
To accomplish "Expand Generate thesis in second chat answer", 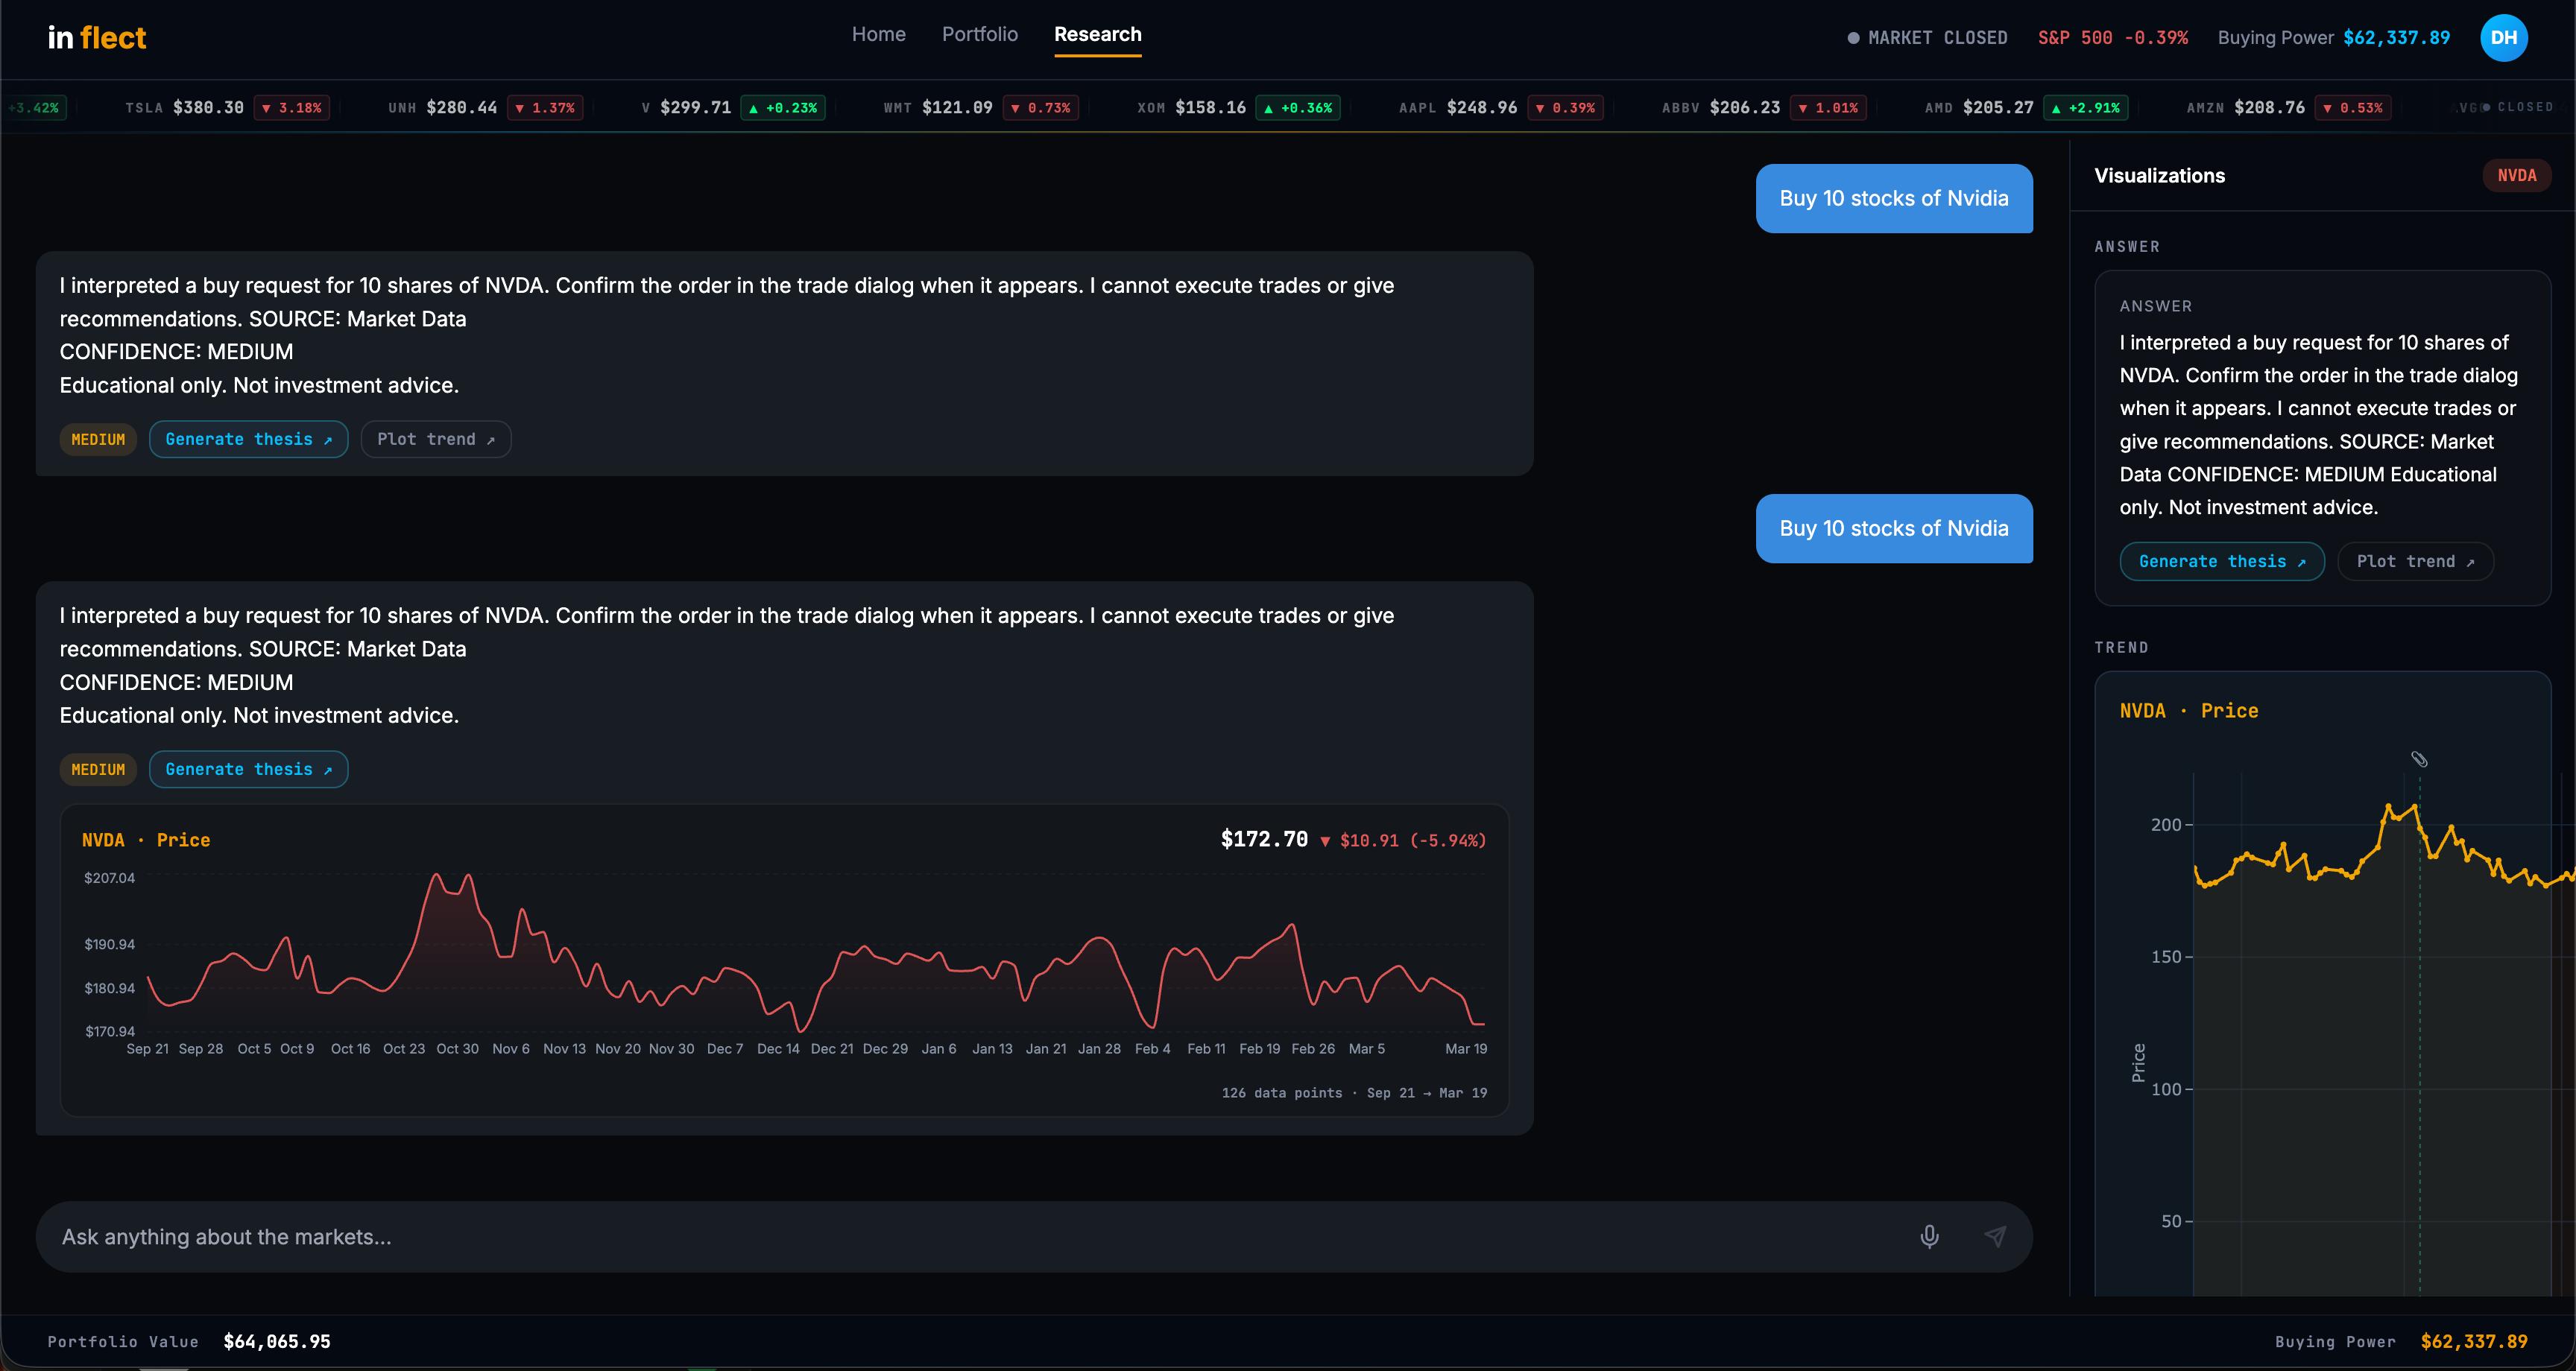I will (248, 769).
